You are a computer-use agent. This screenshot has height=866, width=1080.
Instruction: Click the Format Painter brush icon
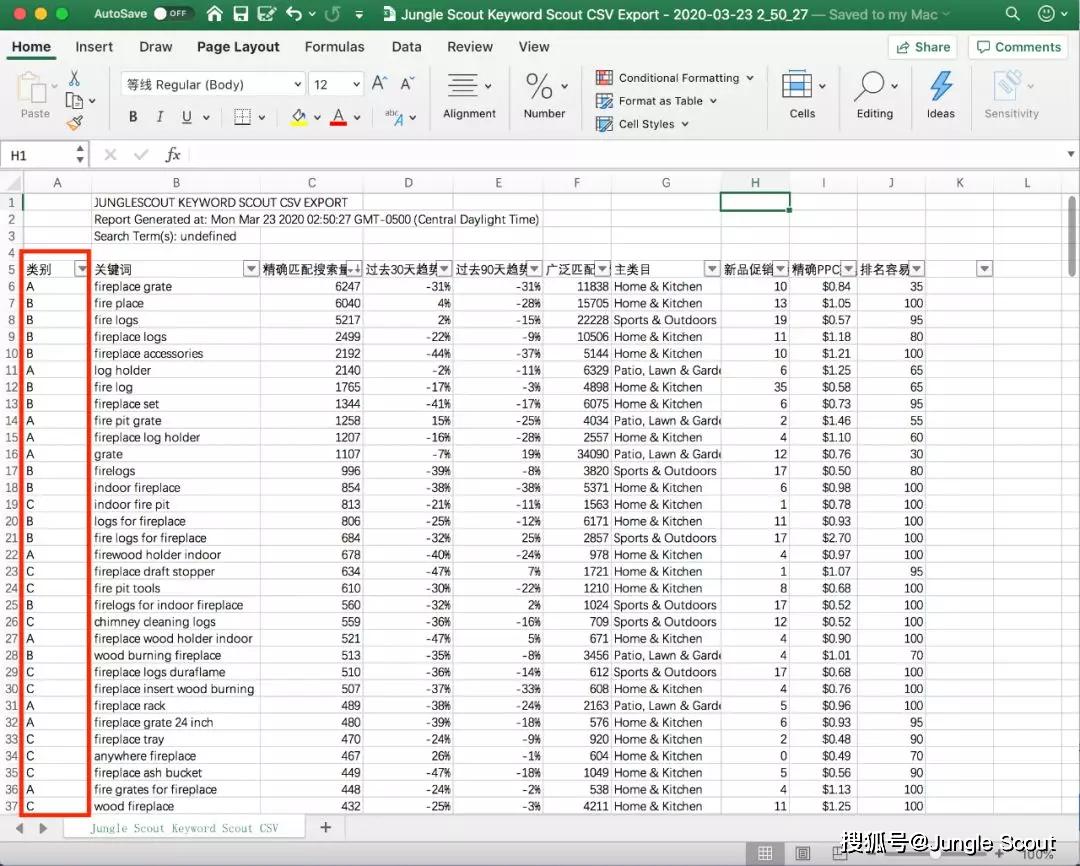[x=74, y=123]
